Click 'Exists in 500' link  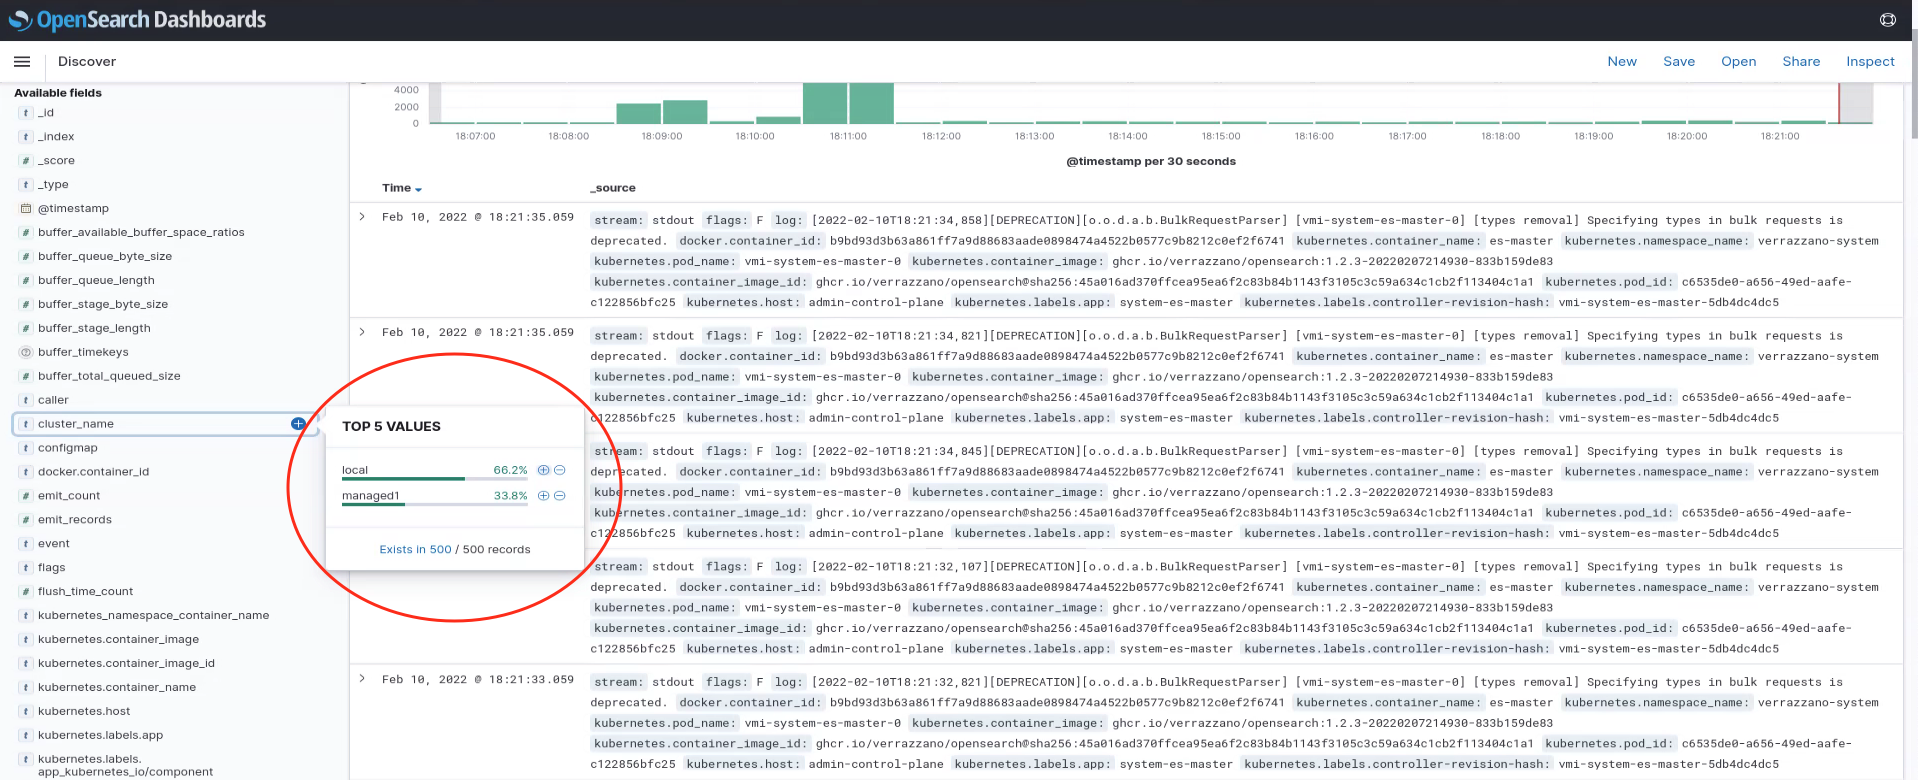(x=415, y=549)
